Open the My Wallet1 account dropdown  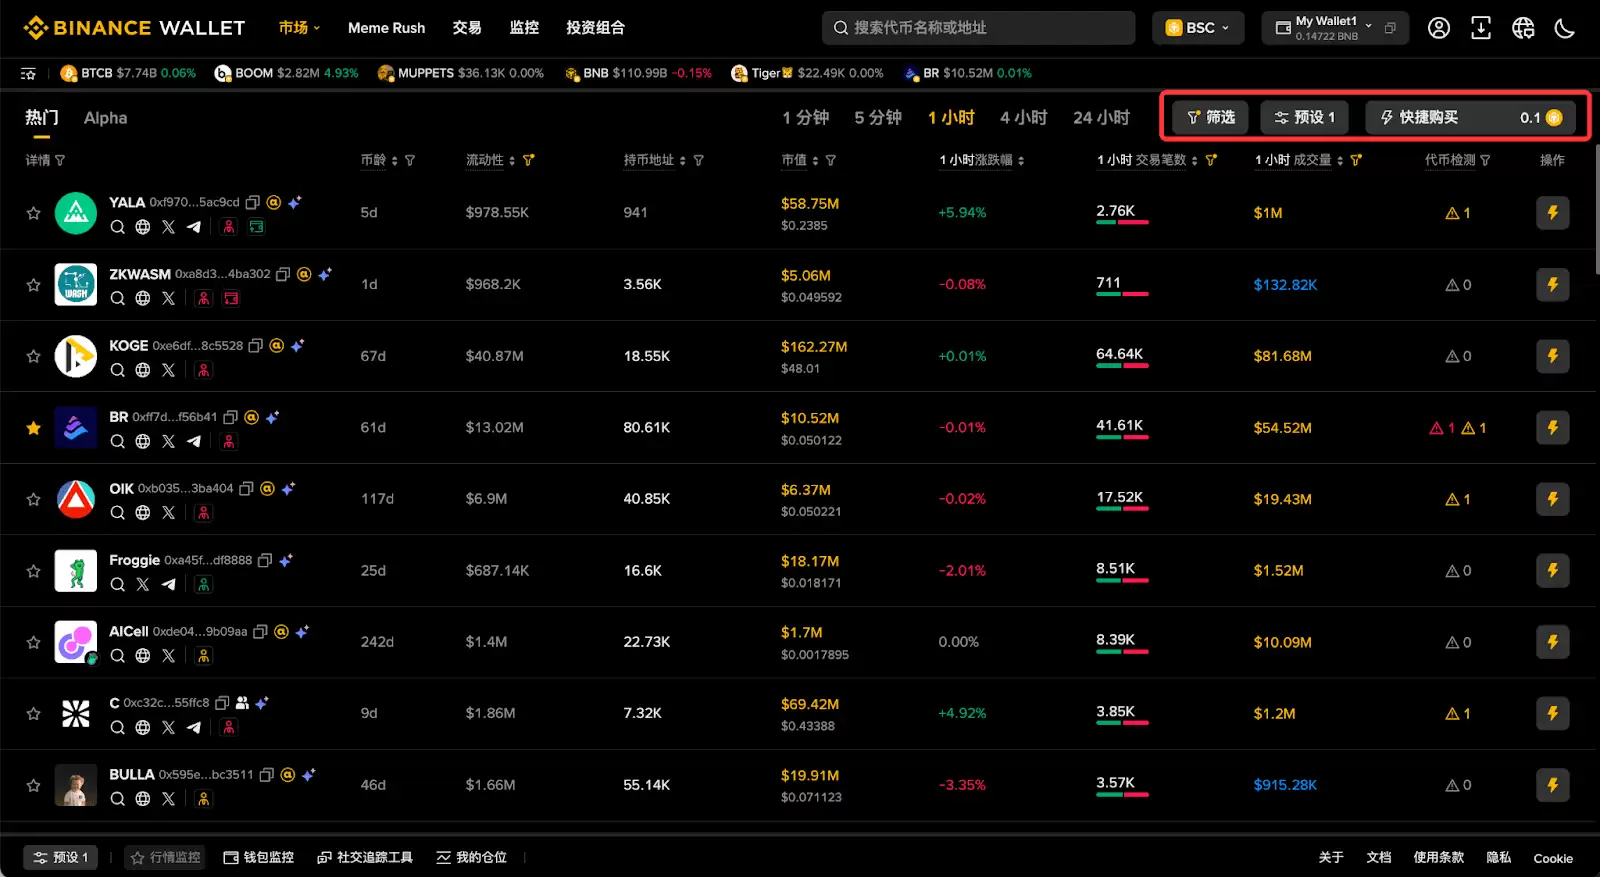pyautogui.click(x=1334, y=28)
